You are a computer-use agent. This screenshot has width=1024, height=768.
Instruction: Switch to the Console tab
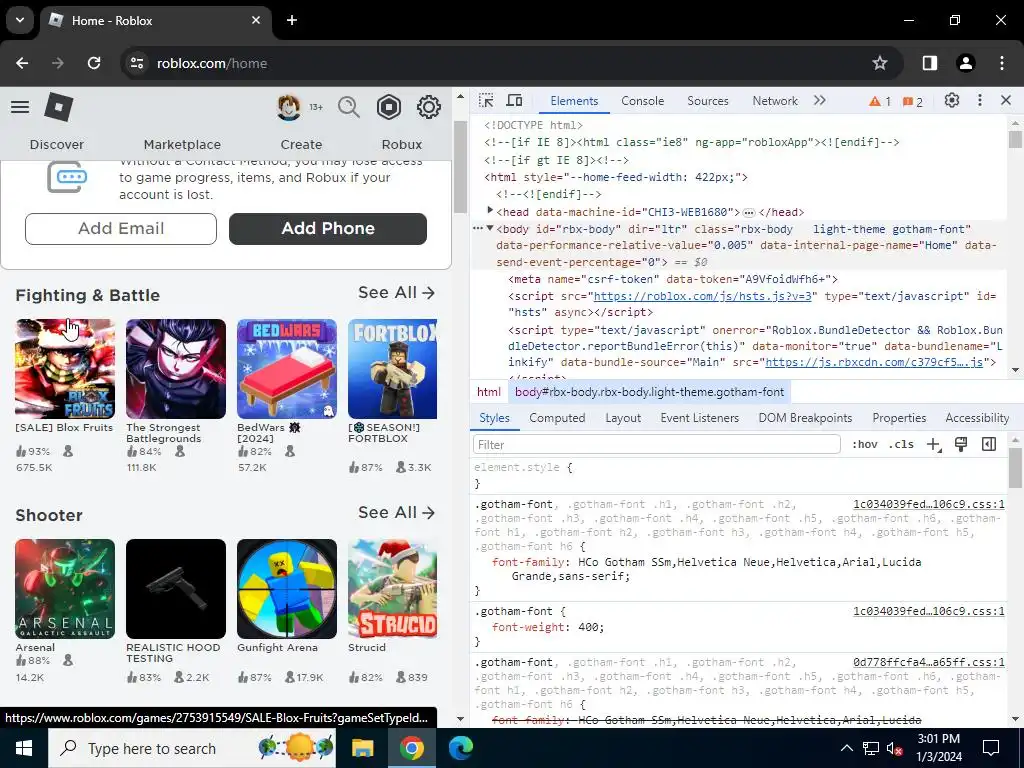point(643,101)
